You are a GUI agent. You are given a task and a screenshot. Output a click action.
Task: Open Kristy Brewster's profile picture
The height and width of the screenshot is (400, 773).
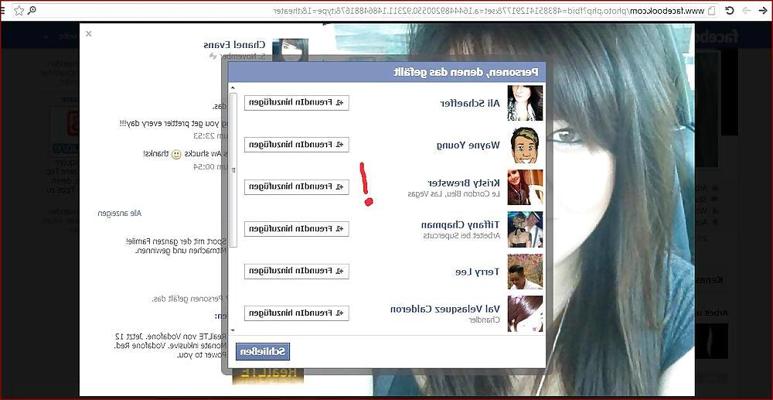pos(525,187)
